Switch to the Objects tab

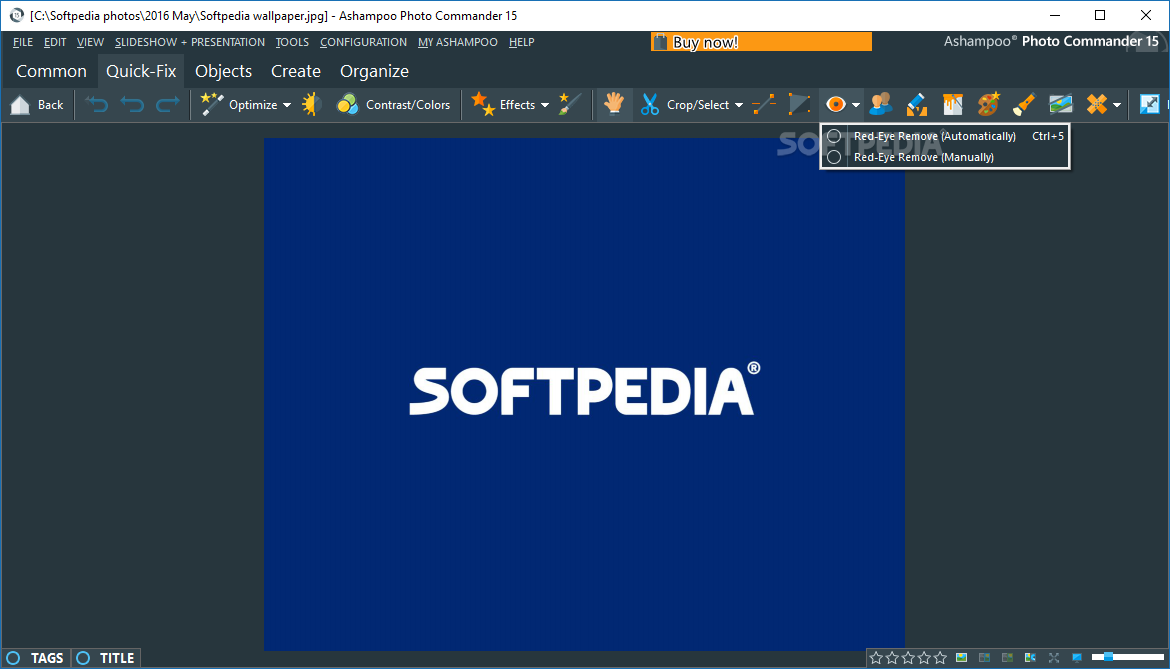click(223, 71)
